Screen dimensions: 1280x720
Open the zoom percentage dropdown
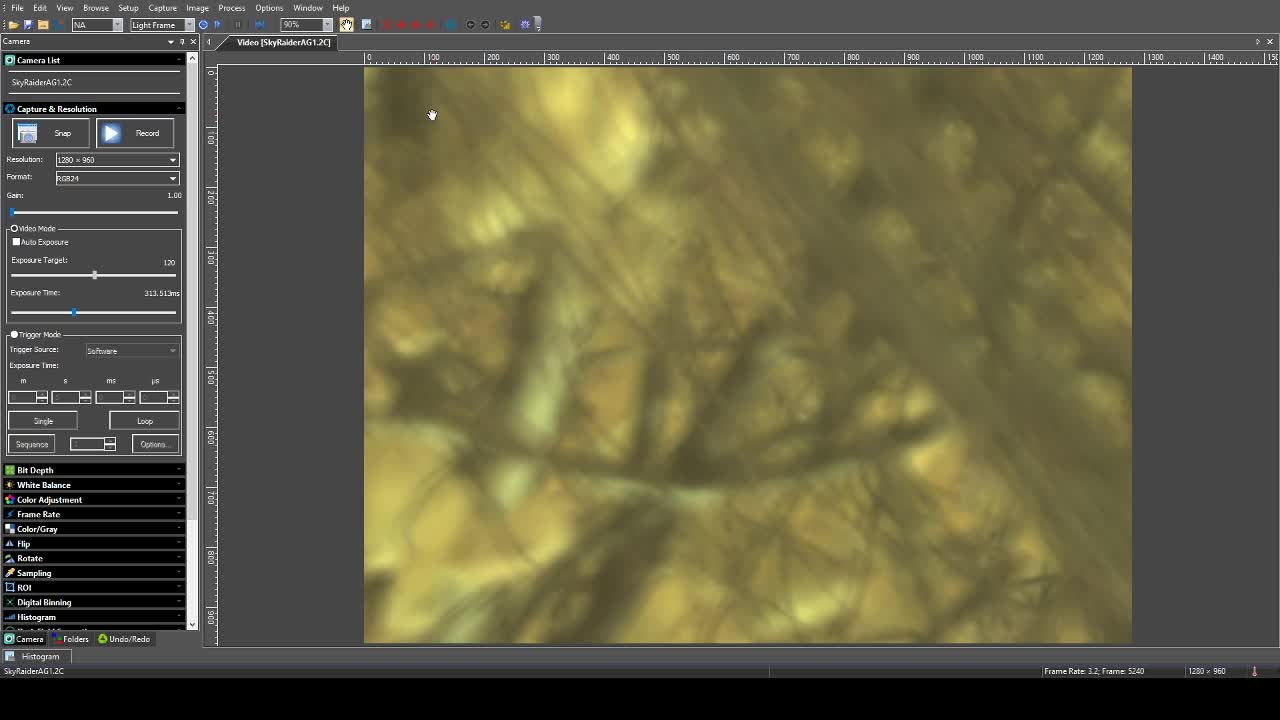pos(327,24)
